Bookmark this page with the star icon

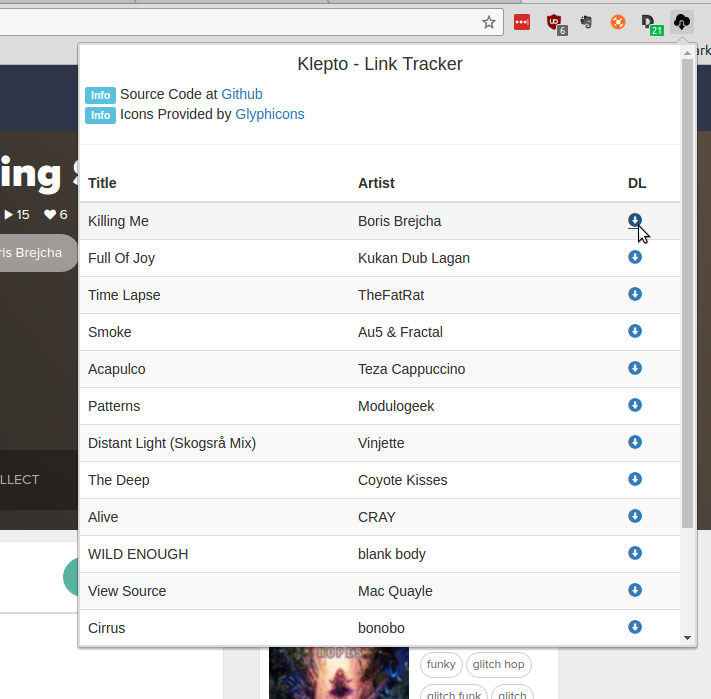click(489, 22)
